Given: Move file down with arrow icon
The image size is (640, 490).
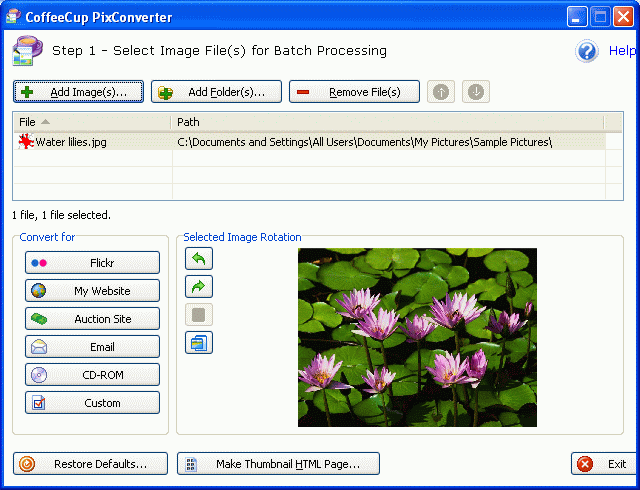Looking at the screenshot, I should click(x=476, y=92).
